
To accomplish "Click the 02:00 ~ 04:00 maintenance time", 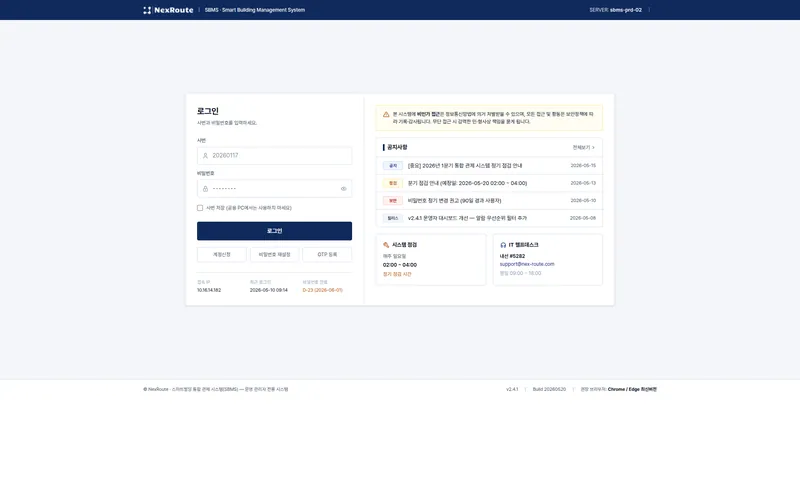I will [x=400, y=265].
